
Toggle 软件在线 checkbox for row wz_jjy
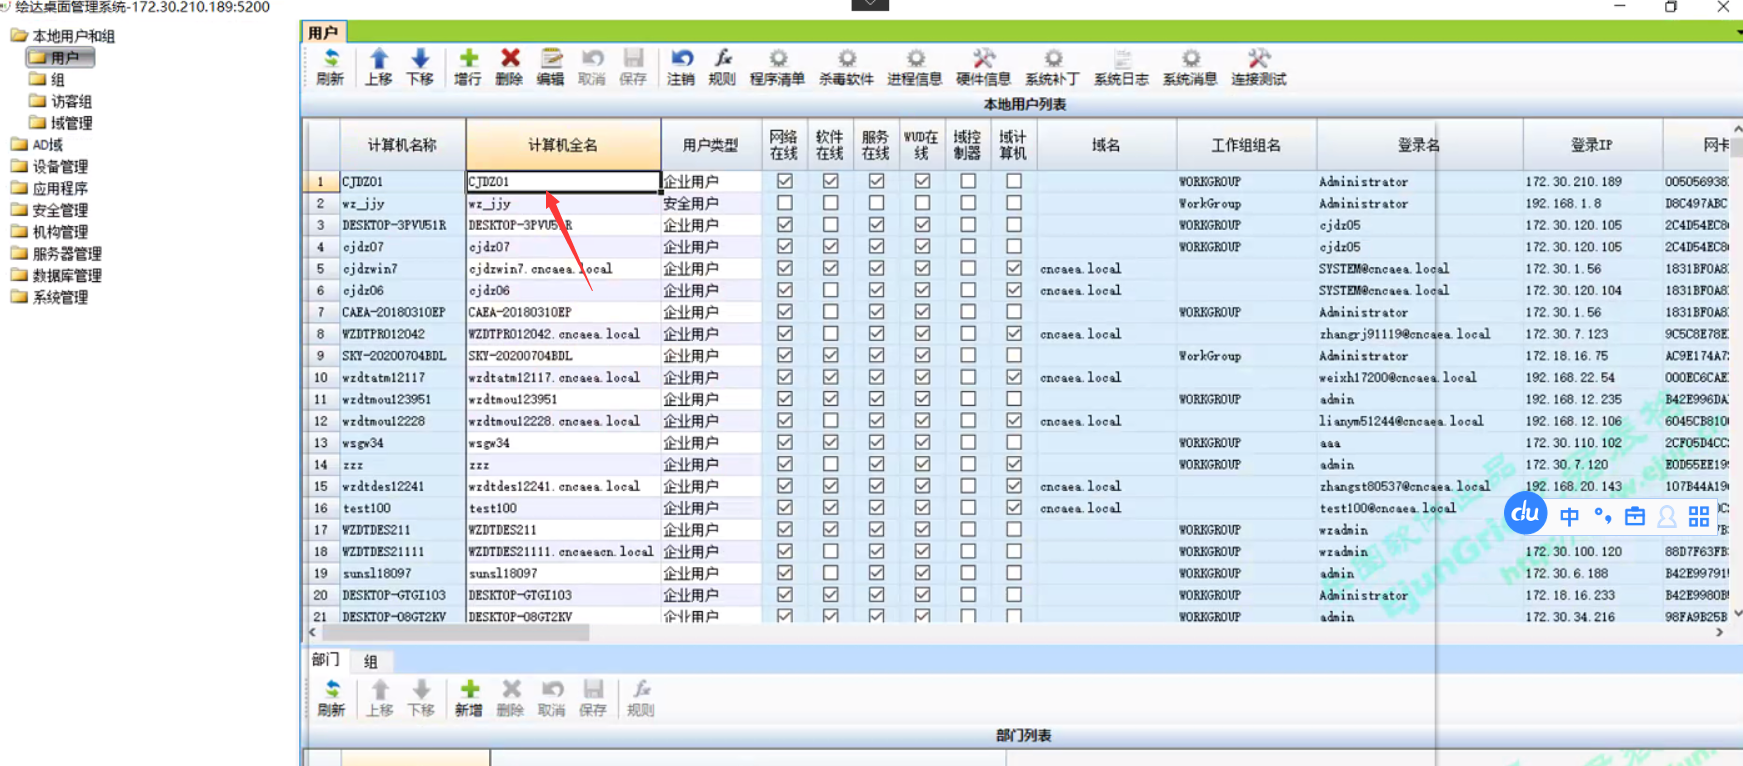click(x=830, y=203)
